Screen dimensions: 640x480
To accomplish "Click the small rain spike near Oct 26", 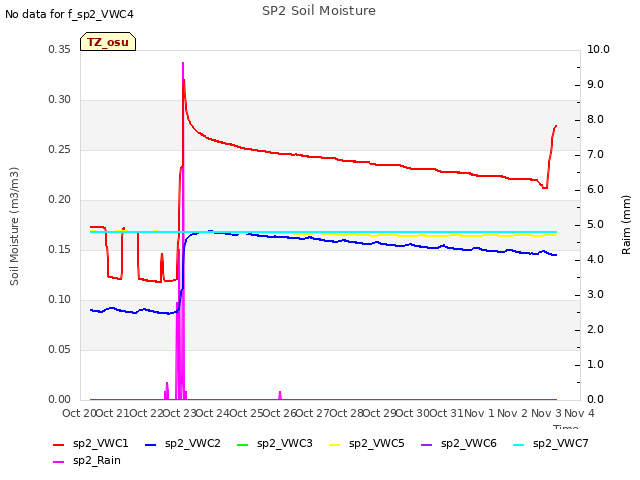I will tap(280, 394).
